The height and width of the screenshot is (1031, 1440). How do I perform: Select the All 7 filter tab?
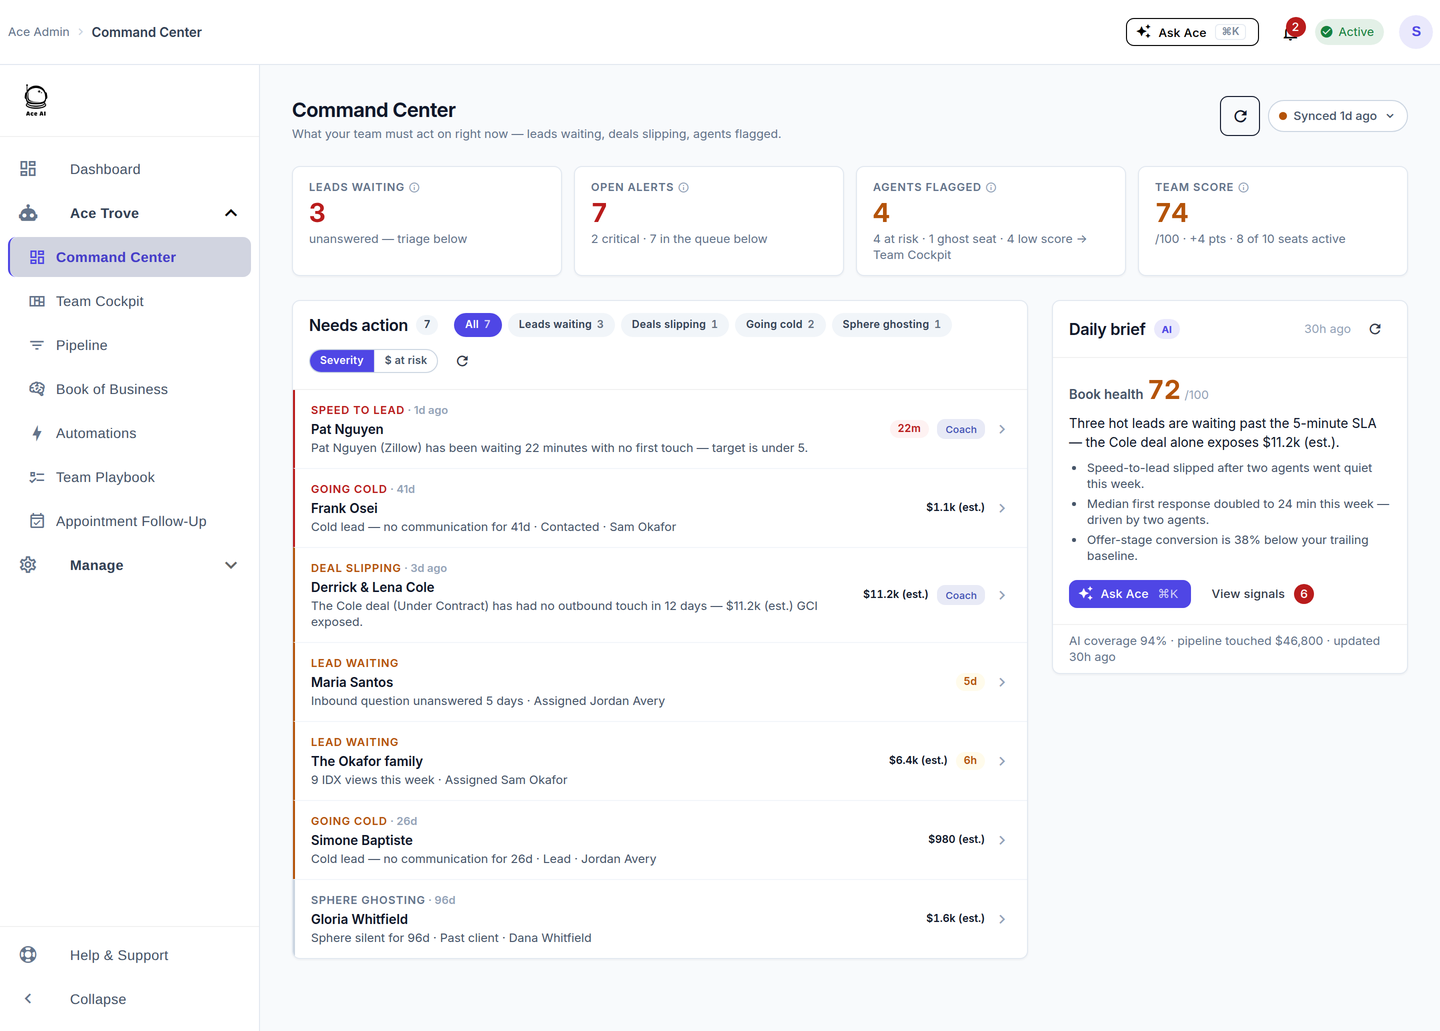click(477, 325)
